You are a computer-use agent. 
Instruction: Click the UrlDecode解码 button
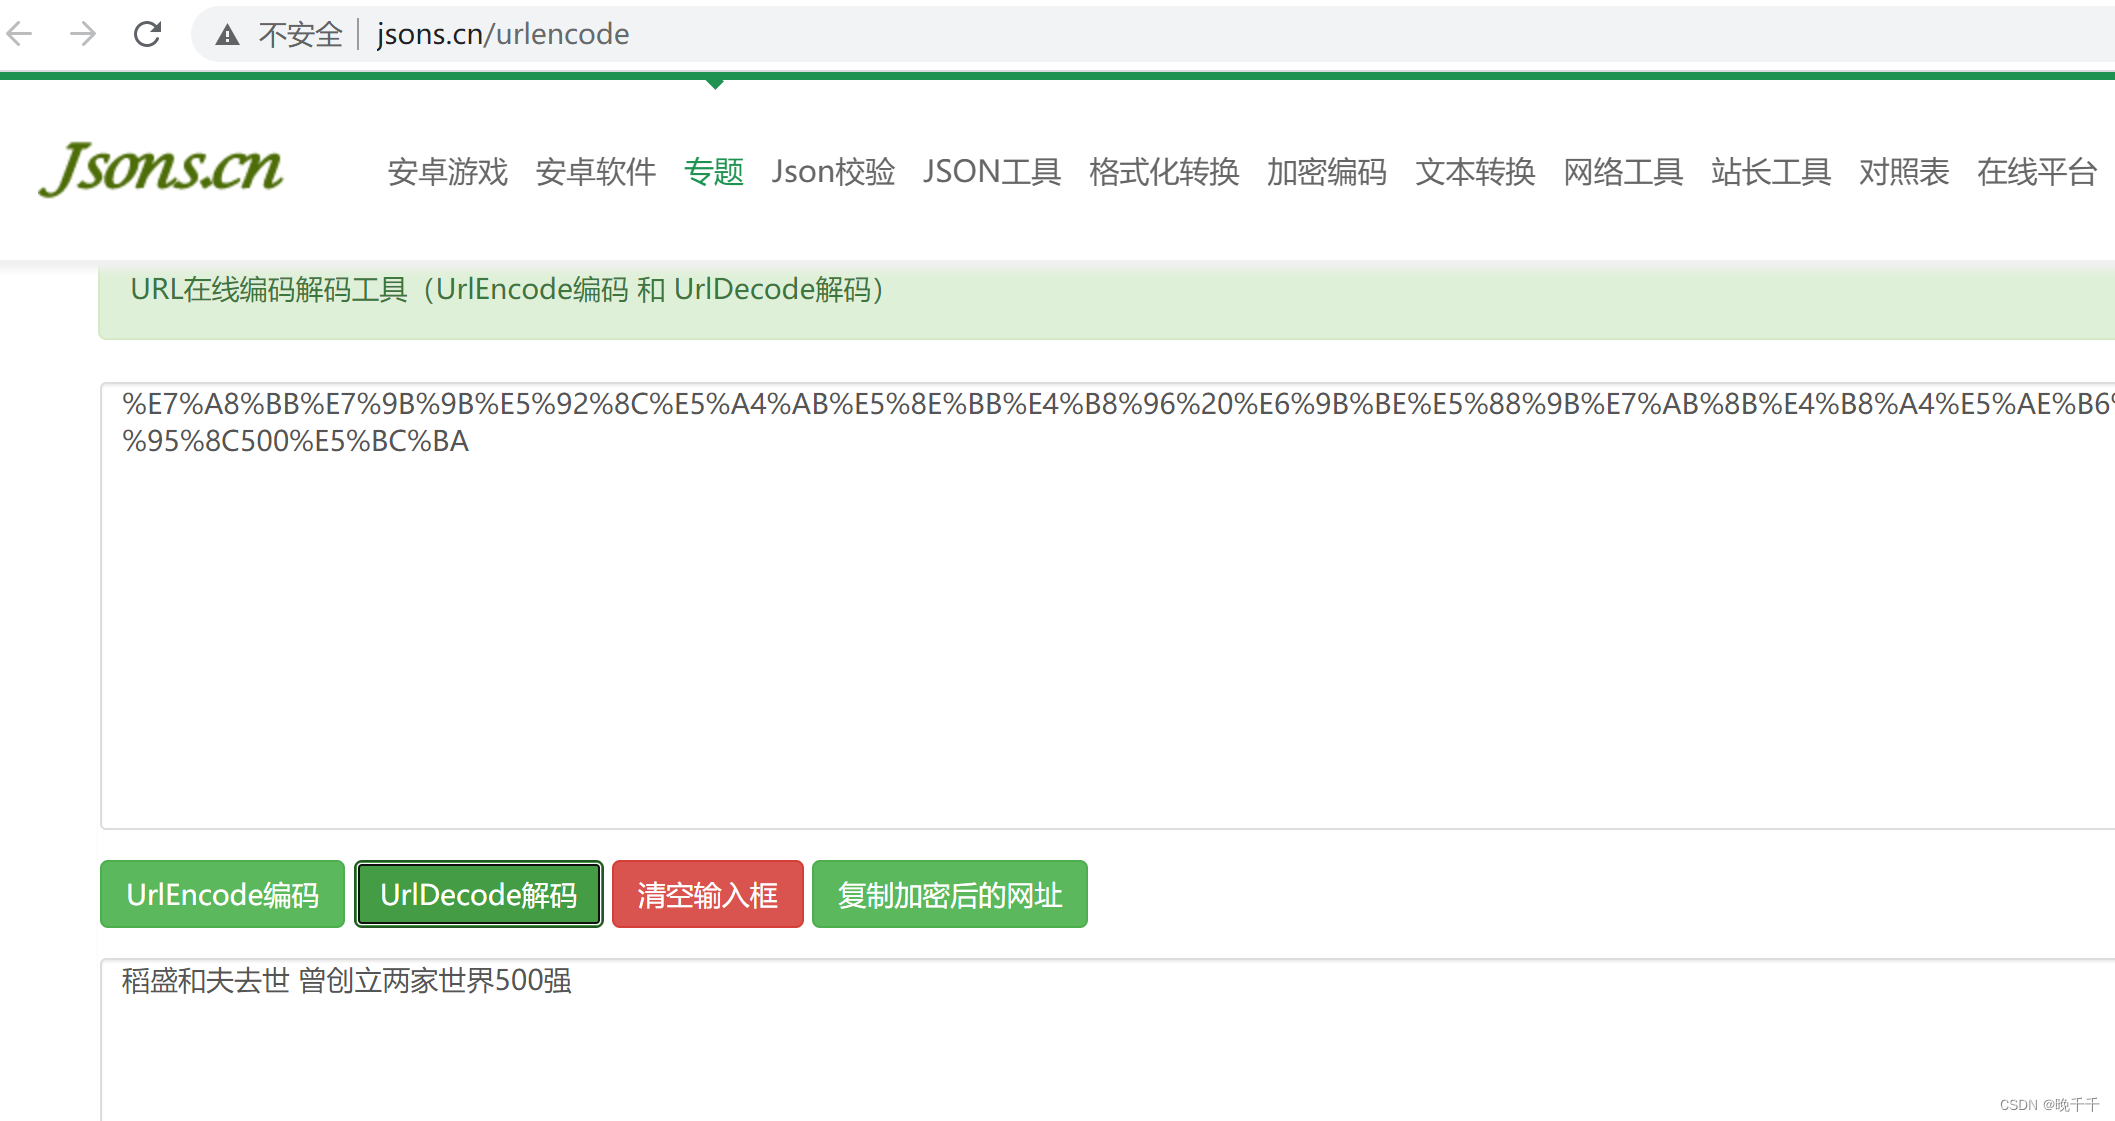(x=479, y=894)
